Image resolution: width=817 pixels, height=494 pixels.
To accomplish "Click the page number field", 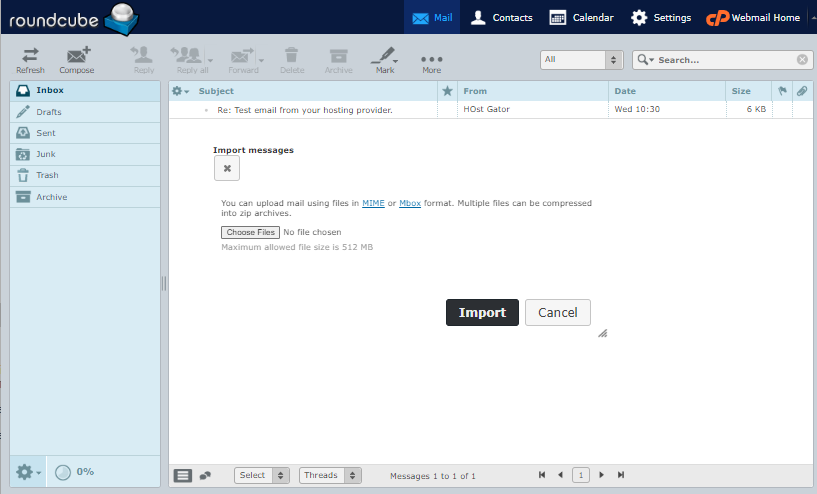I will coord(581,475).
